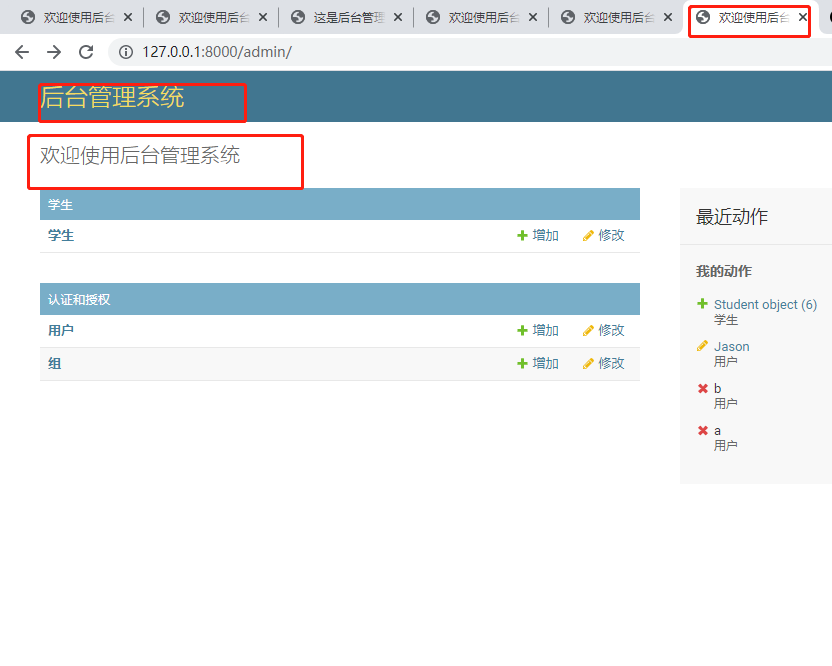This screenshot has width=832, height=666.
Task: Close the fifth browser tab
Action: (x=668, y=18)
